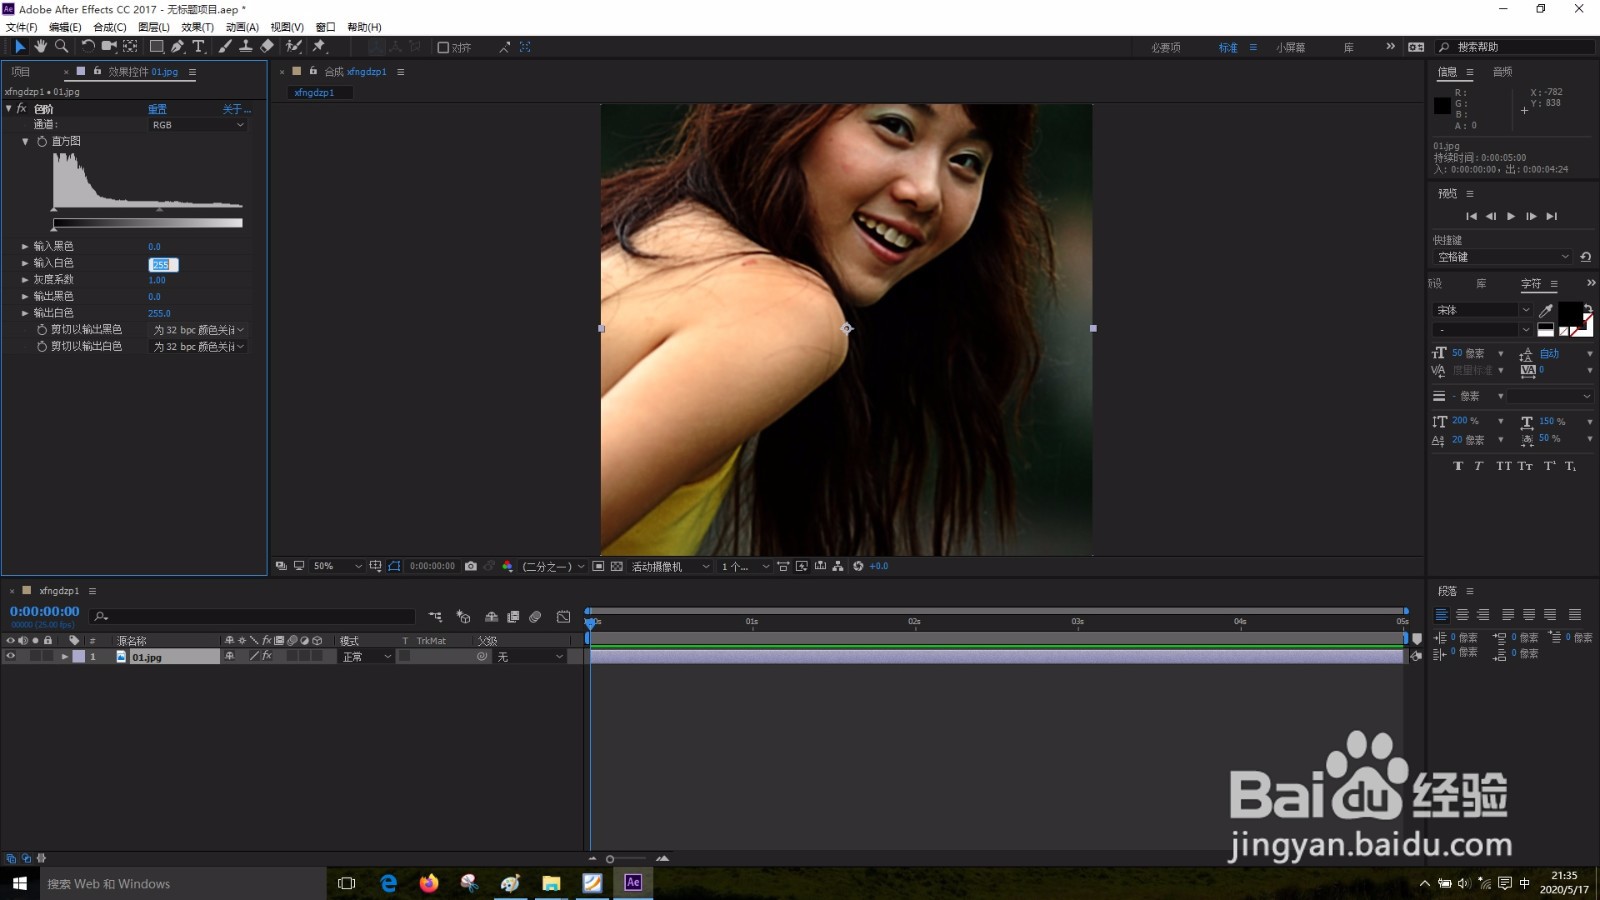Toggle the 直方图 stopwatch
The width and height of the screenshot is (1600, 900).
(x=42, y=142)
